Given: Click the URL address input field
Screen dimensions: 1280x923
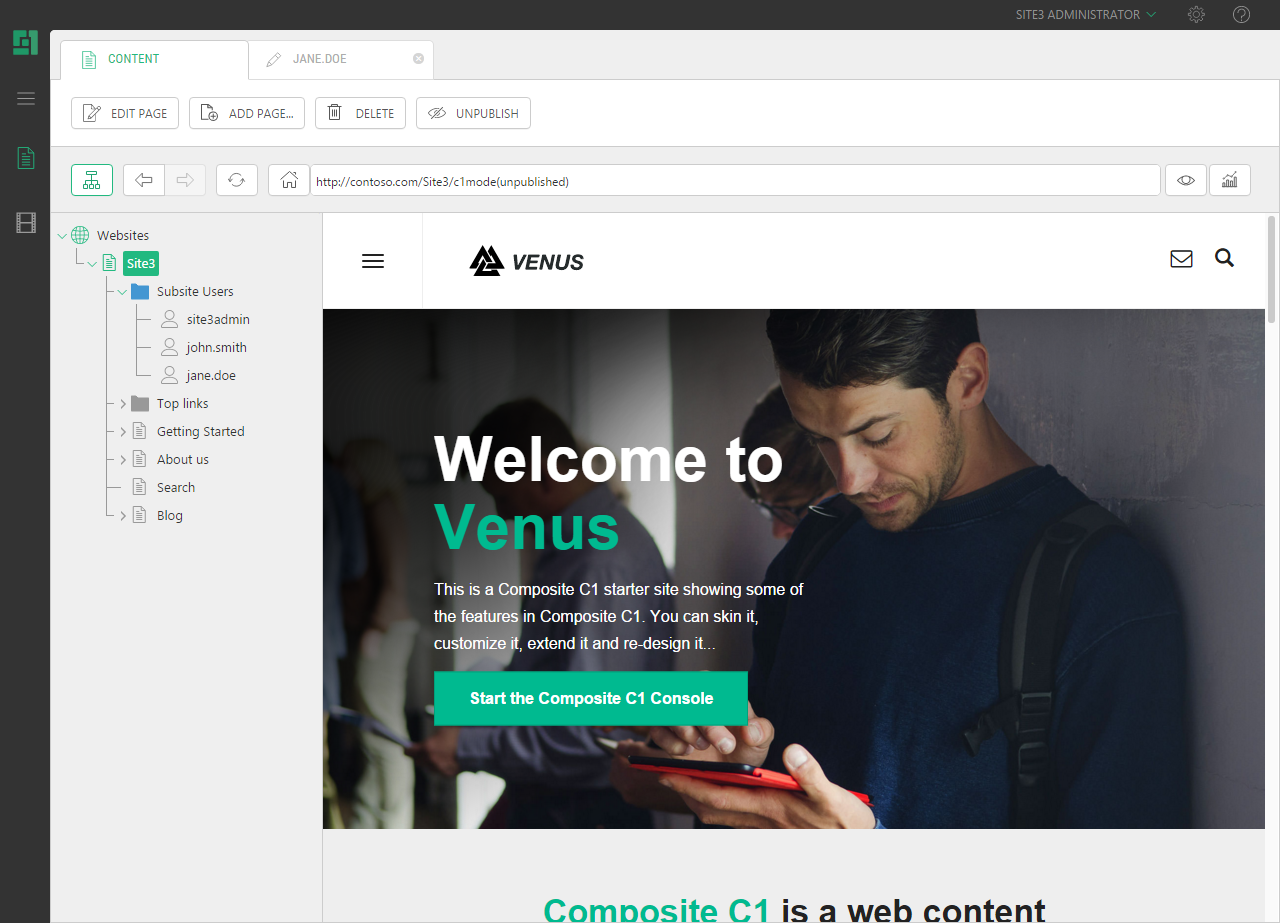Looking at the screenshot, I should click(x=735, y=181).
